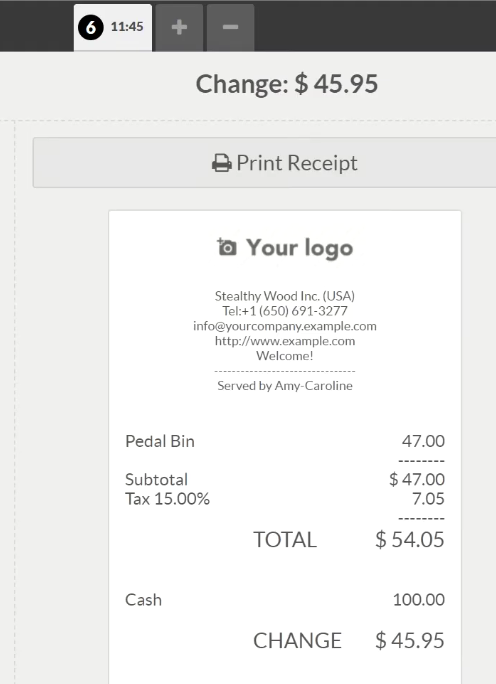496x684 pixels.
Task: Open the http://www.example.com website text
Action: coord(285,341)
